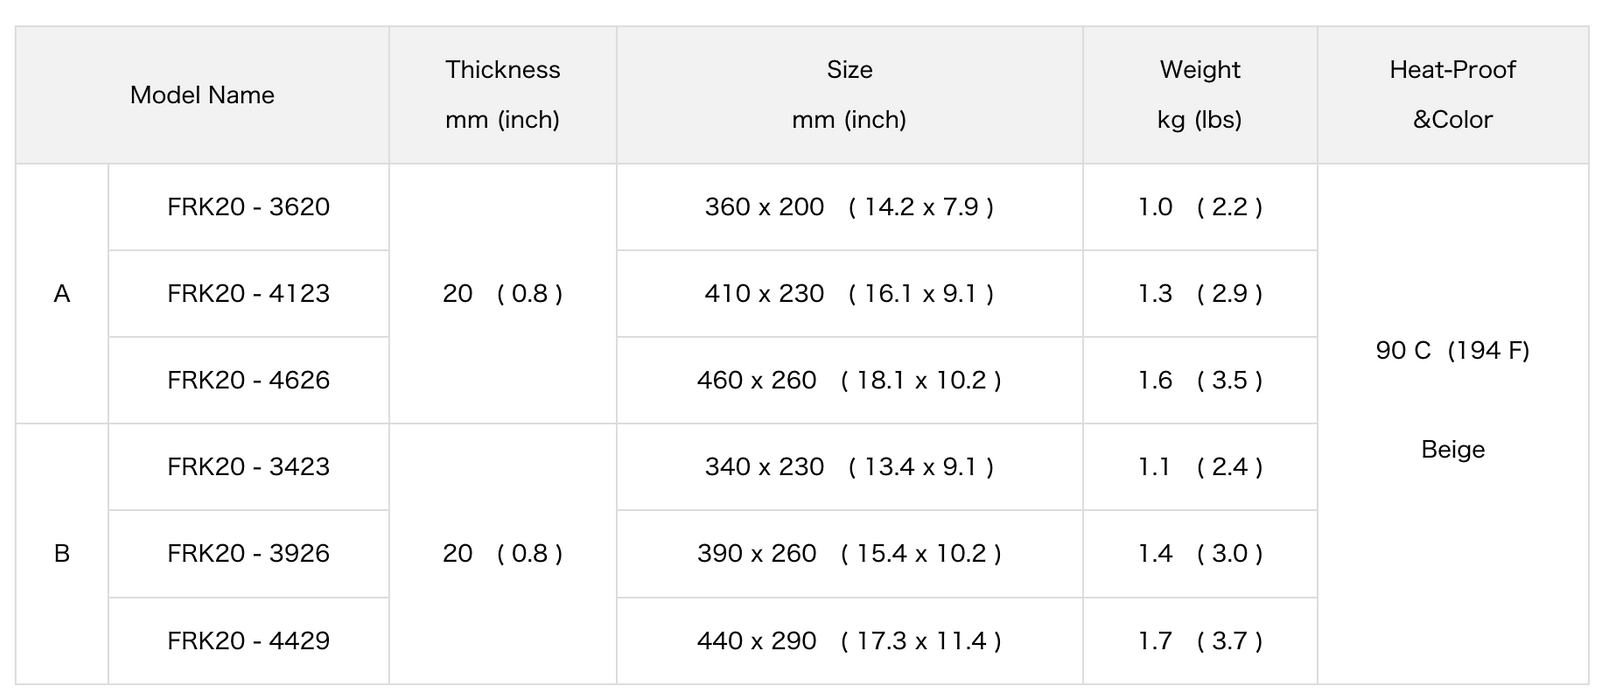
Task: Select the FRK20 - 4626 model cell
Action: click(x=248, y=380)
